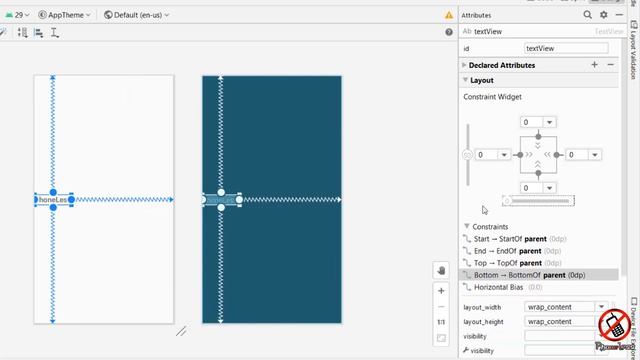The width and height of the screenshot is (640, 360).
Task: Click the resize handle below design preview
Action: pos(181,331)
